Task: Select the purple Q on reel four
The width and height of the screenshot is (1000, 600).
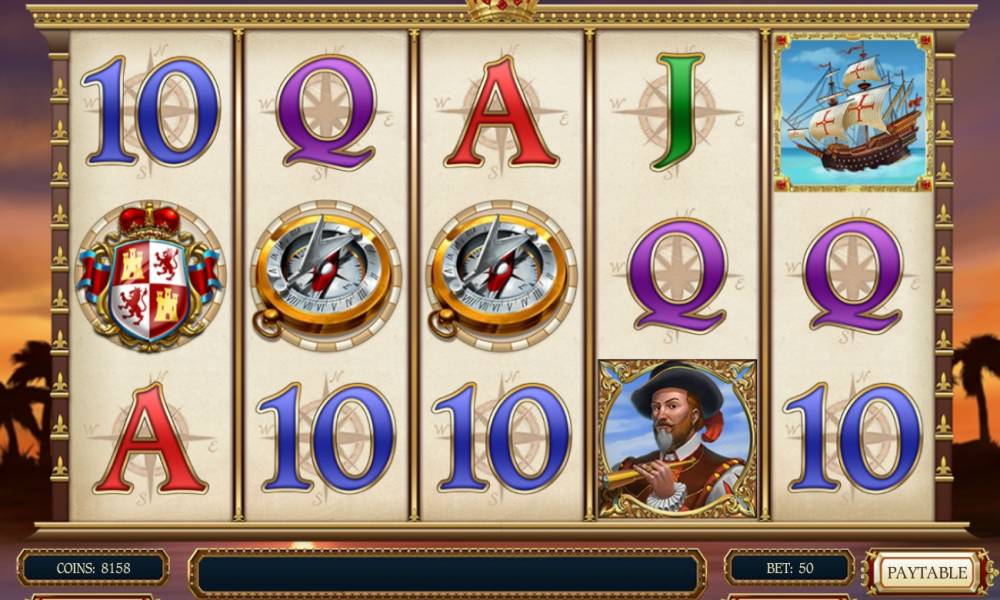Action: pos(677,275)
